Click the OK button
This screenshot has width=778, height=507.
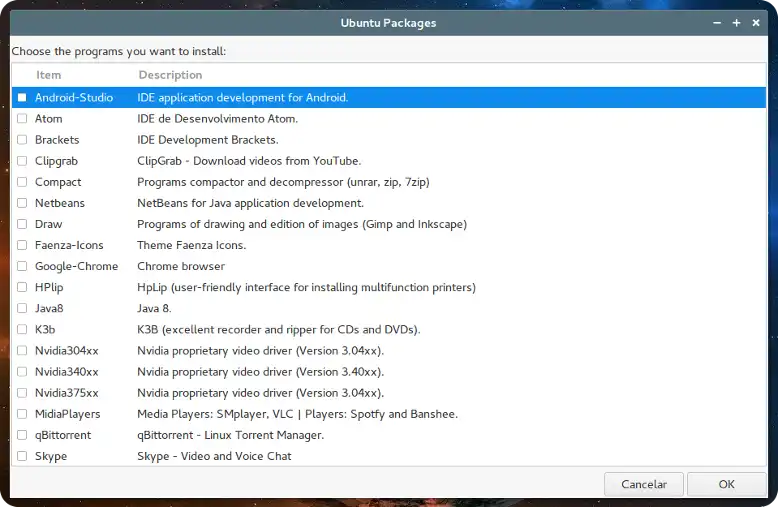[726, 484]
